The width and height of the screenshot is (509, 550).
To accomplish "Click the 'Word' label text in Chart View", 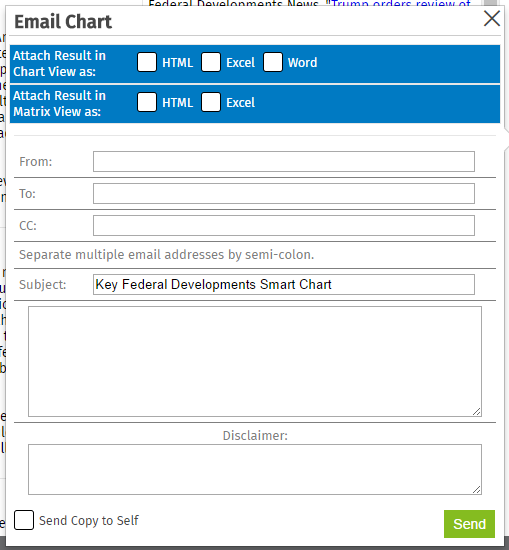I will tap(302, 62).
